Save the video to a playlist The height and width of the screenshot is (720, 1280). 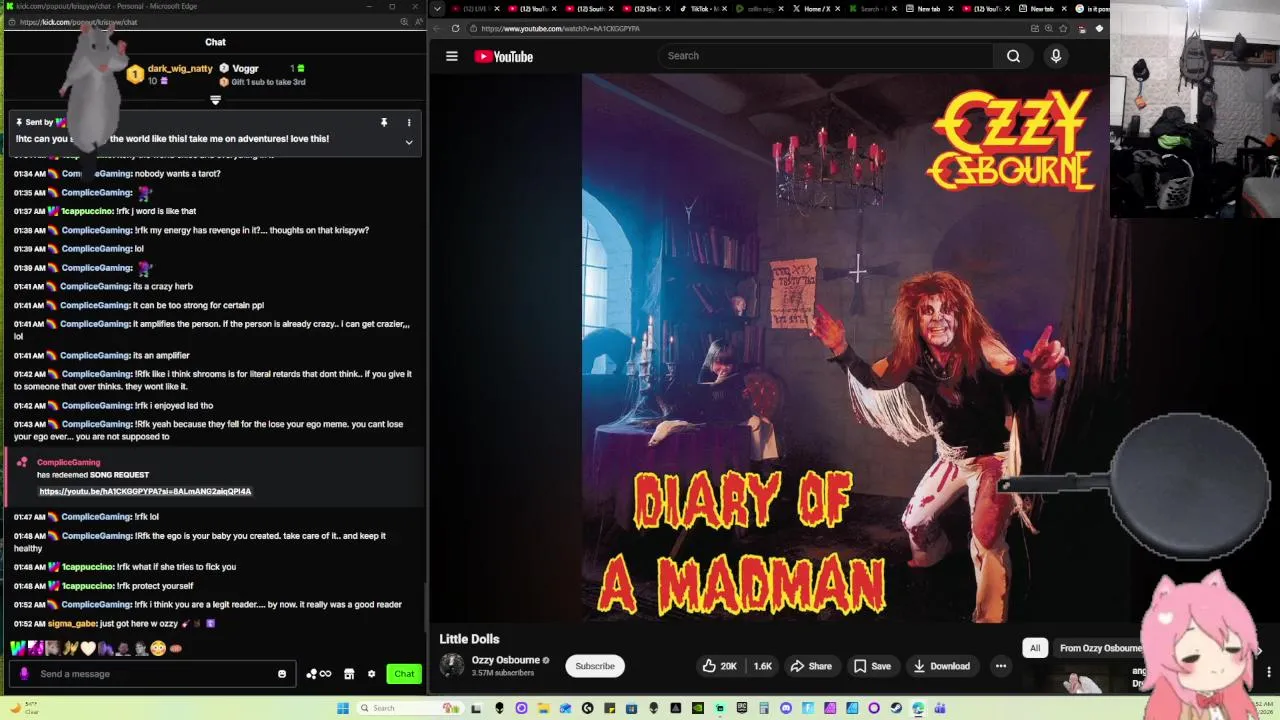pos(872,666)
